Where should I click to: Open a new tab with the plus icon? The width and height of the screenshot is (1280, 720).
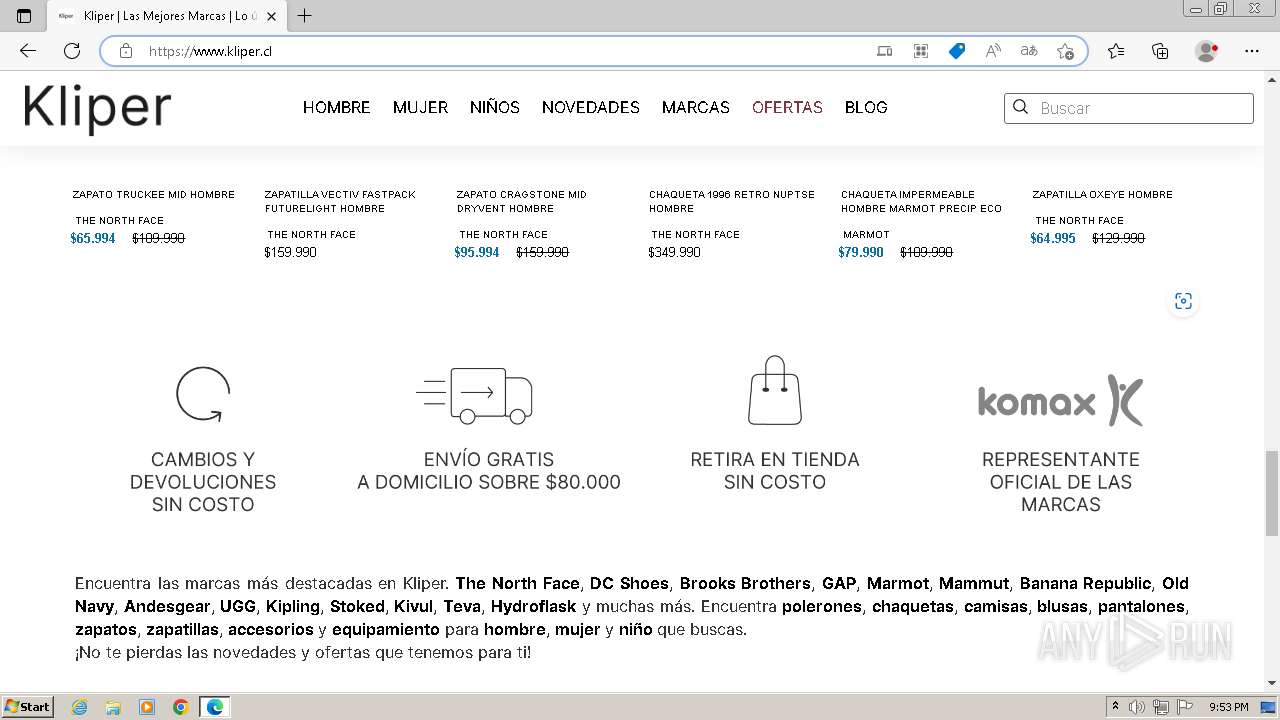point(305,16)
